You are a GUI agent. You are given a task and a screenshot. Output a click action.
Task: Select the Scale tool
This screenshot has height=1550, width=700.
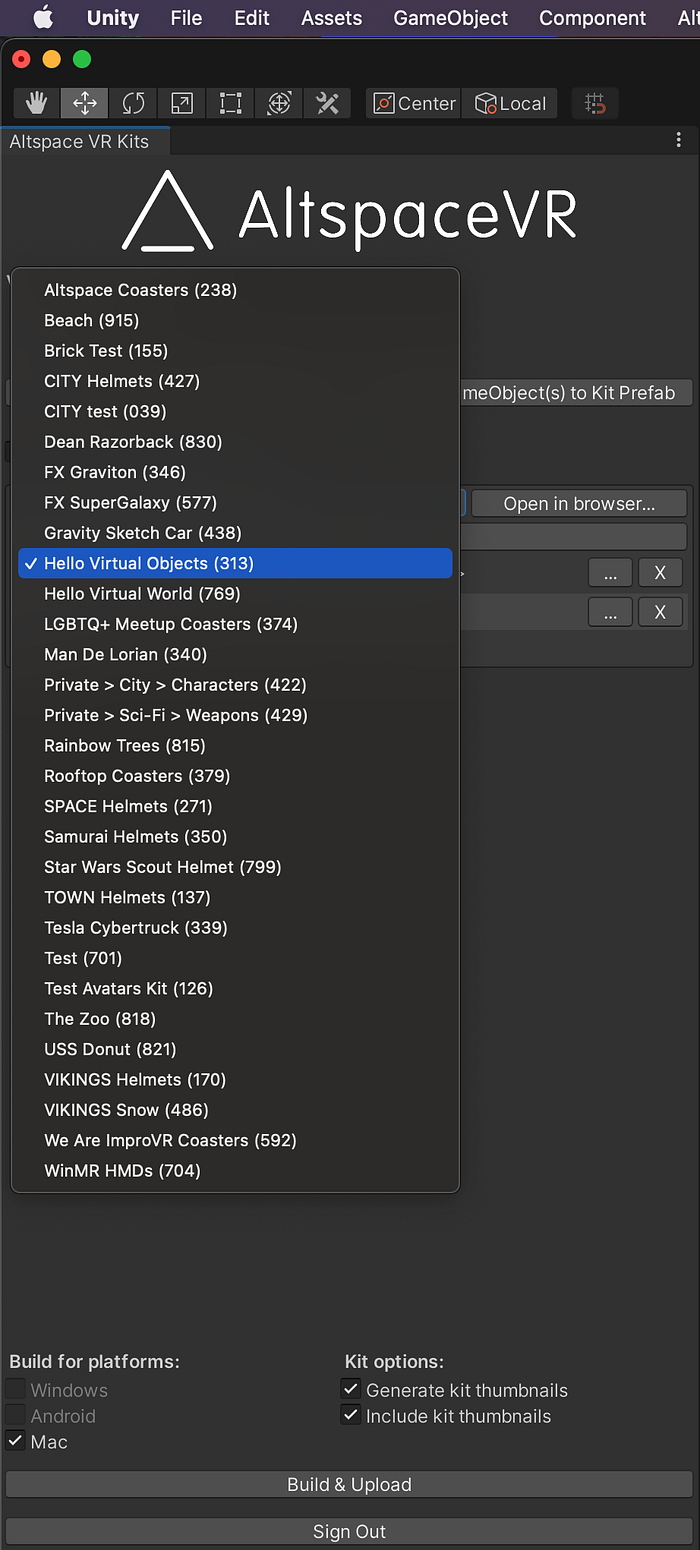click(182, 103)
